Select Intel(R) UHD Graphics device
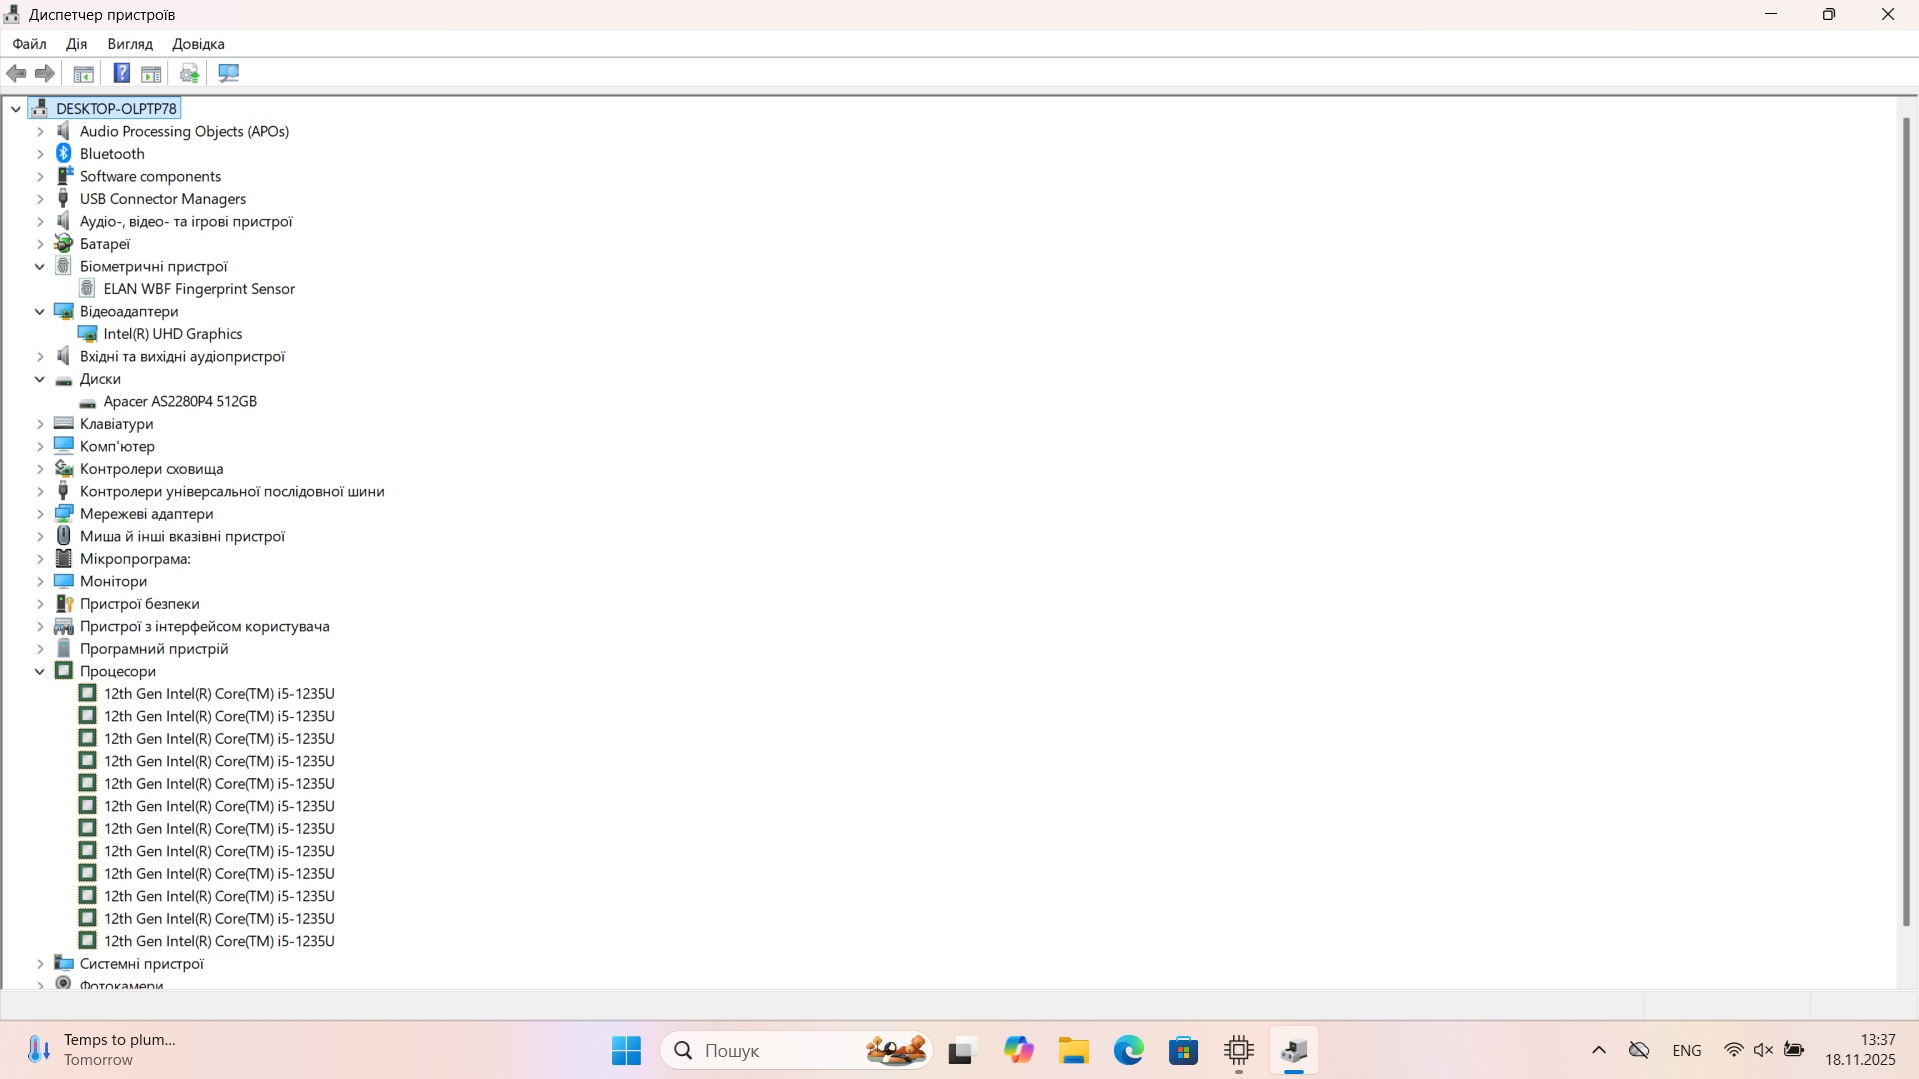The height and width of the screenshot is (1079, 1919). 173,334
